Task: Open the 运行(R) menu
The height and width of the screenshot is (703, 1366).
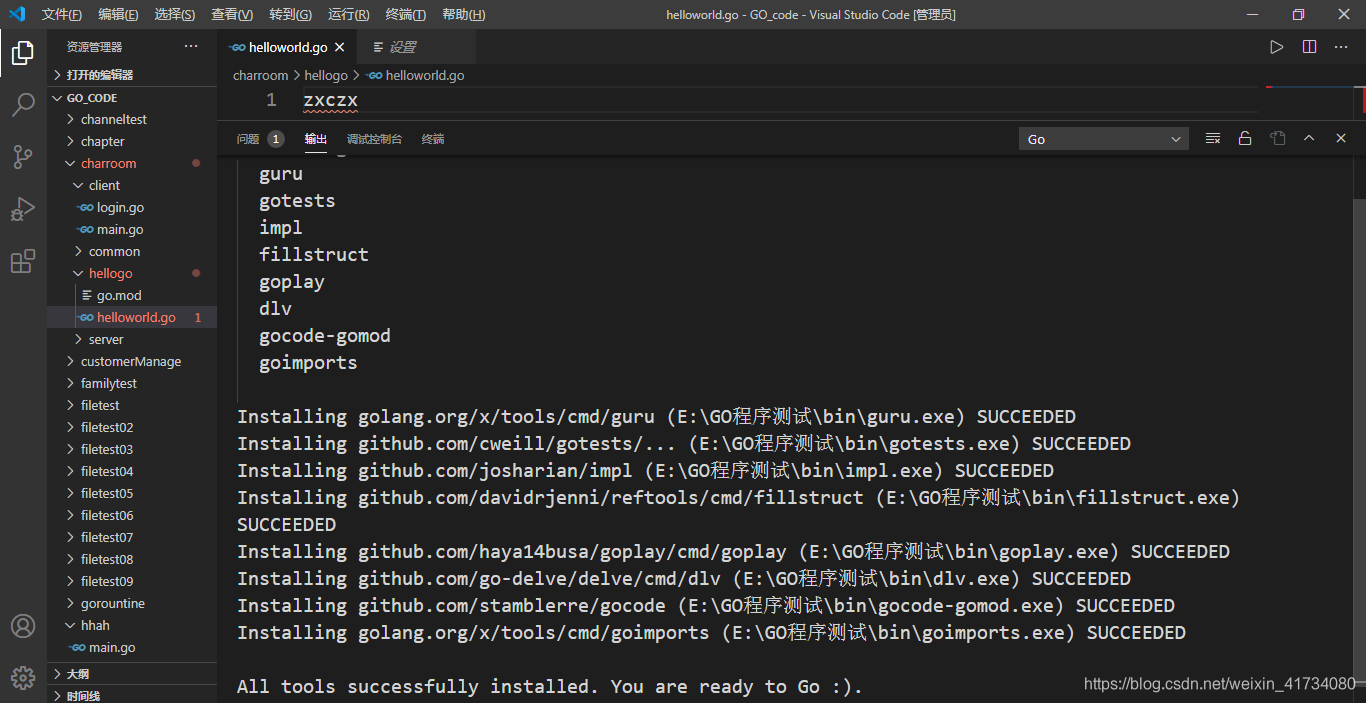Action: (x=348, y=14)
